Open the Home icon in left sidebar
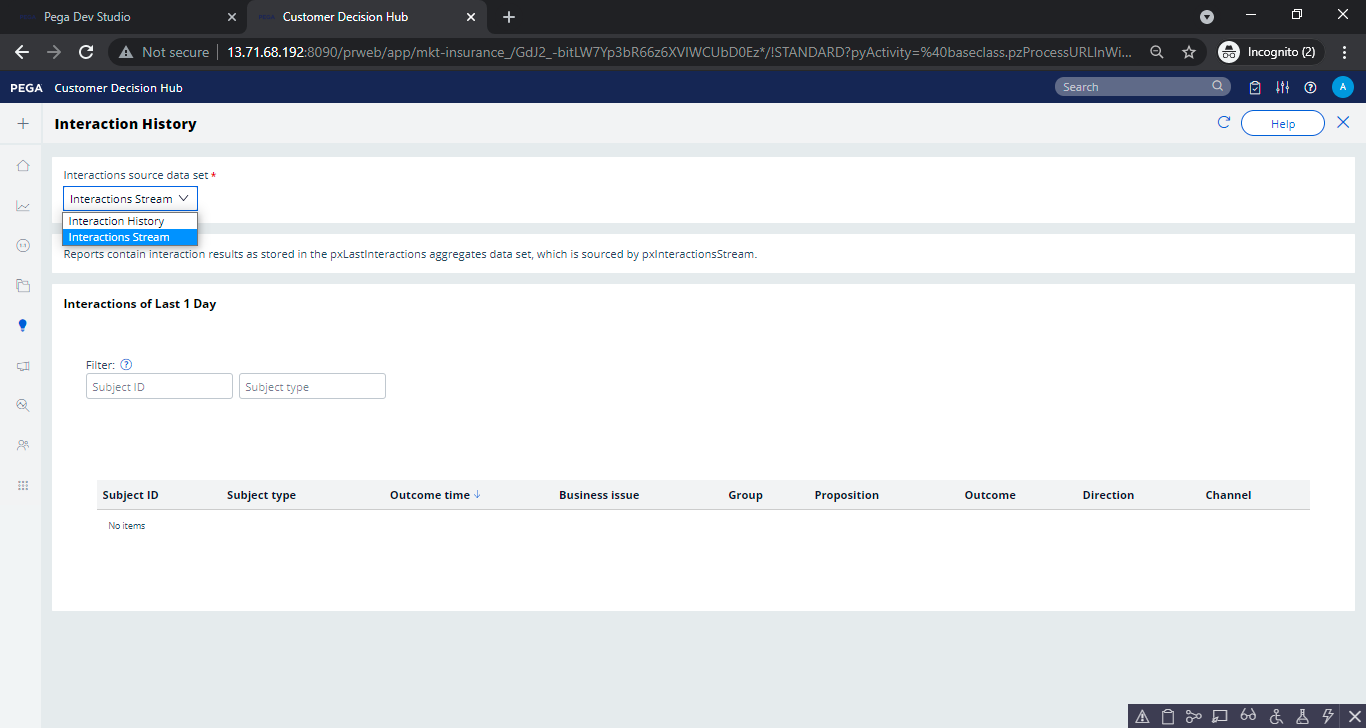Viewport: 1366px width, 728px height. [22, 165]
